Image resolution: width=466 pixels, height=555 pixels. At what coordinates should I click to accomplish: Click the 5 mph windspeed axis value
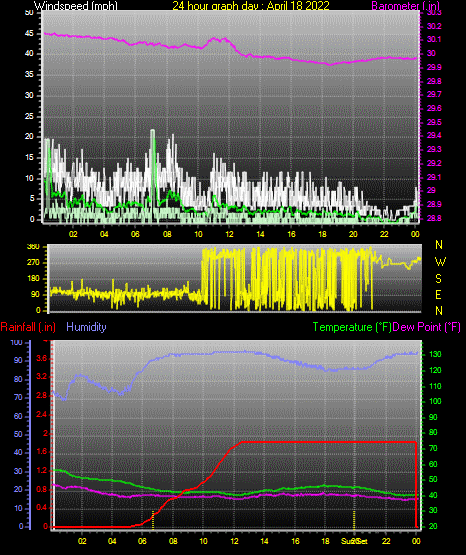coord(32,199)
